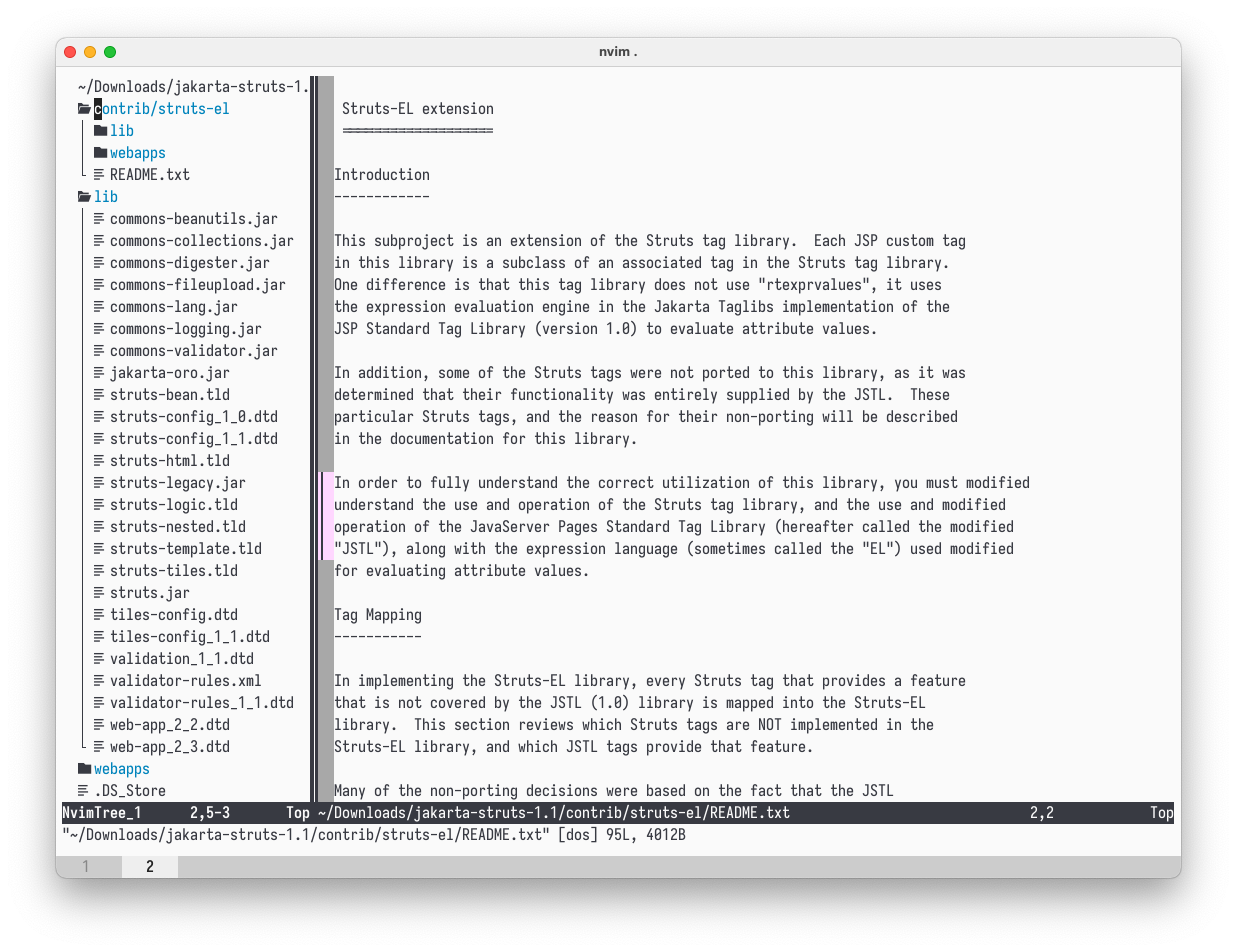Click the Tag Mapping heading
The height and width of the screenshot is (952, 1237).
378,615
